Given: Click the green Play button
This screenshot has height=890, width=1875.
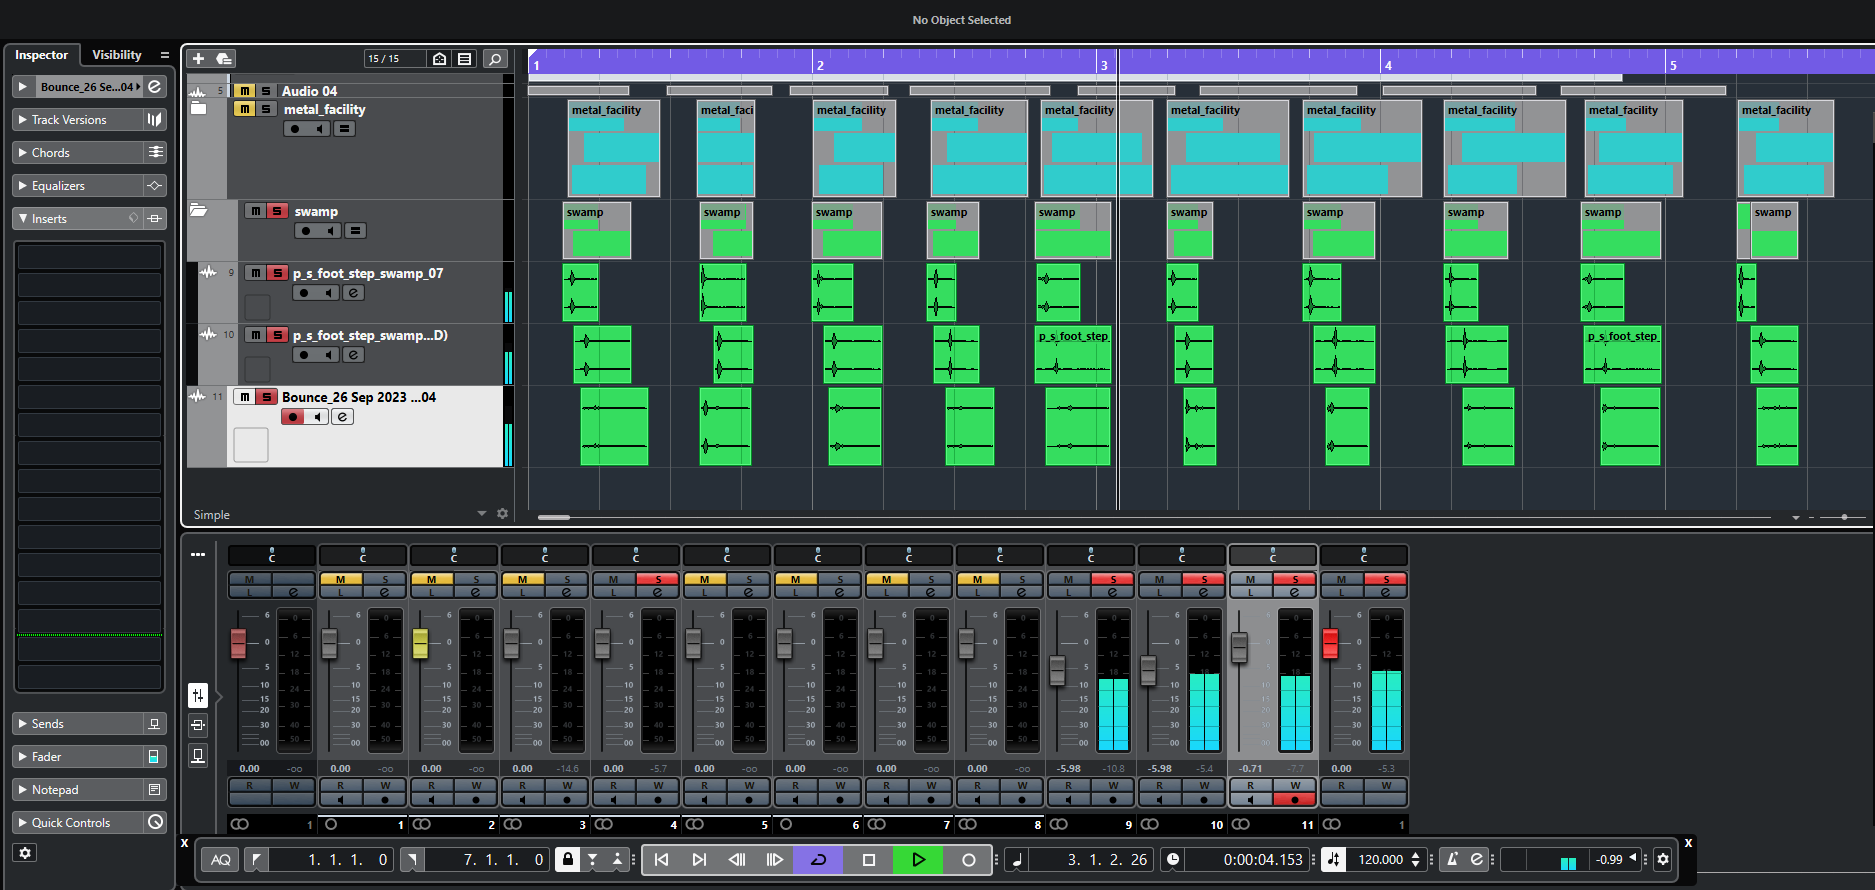Looking at the screenshot, I should pos(918,860).
